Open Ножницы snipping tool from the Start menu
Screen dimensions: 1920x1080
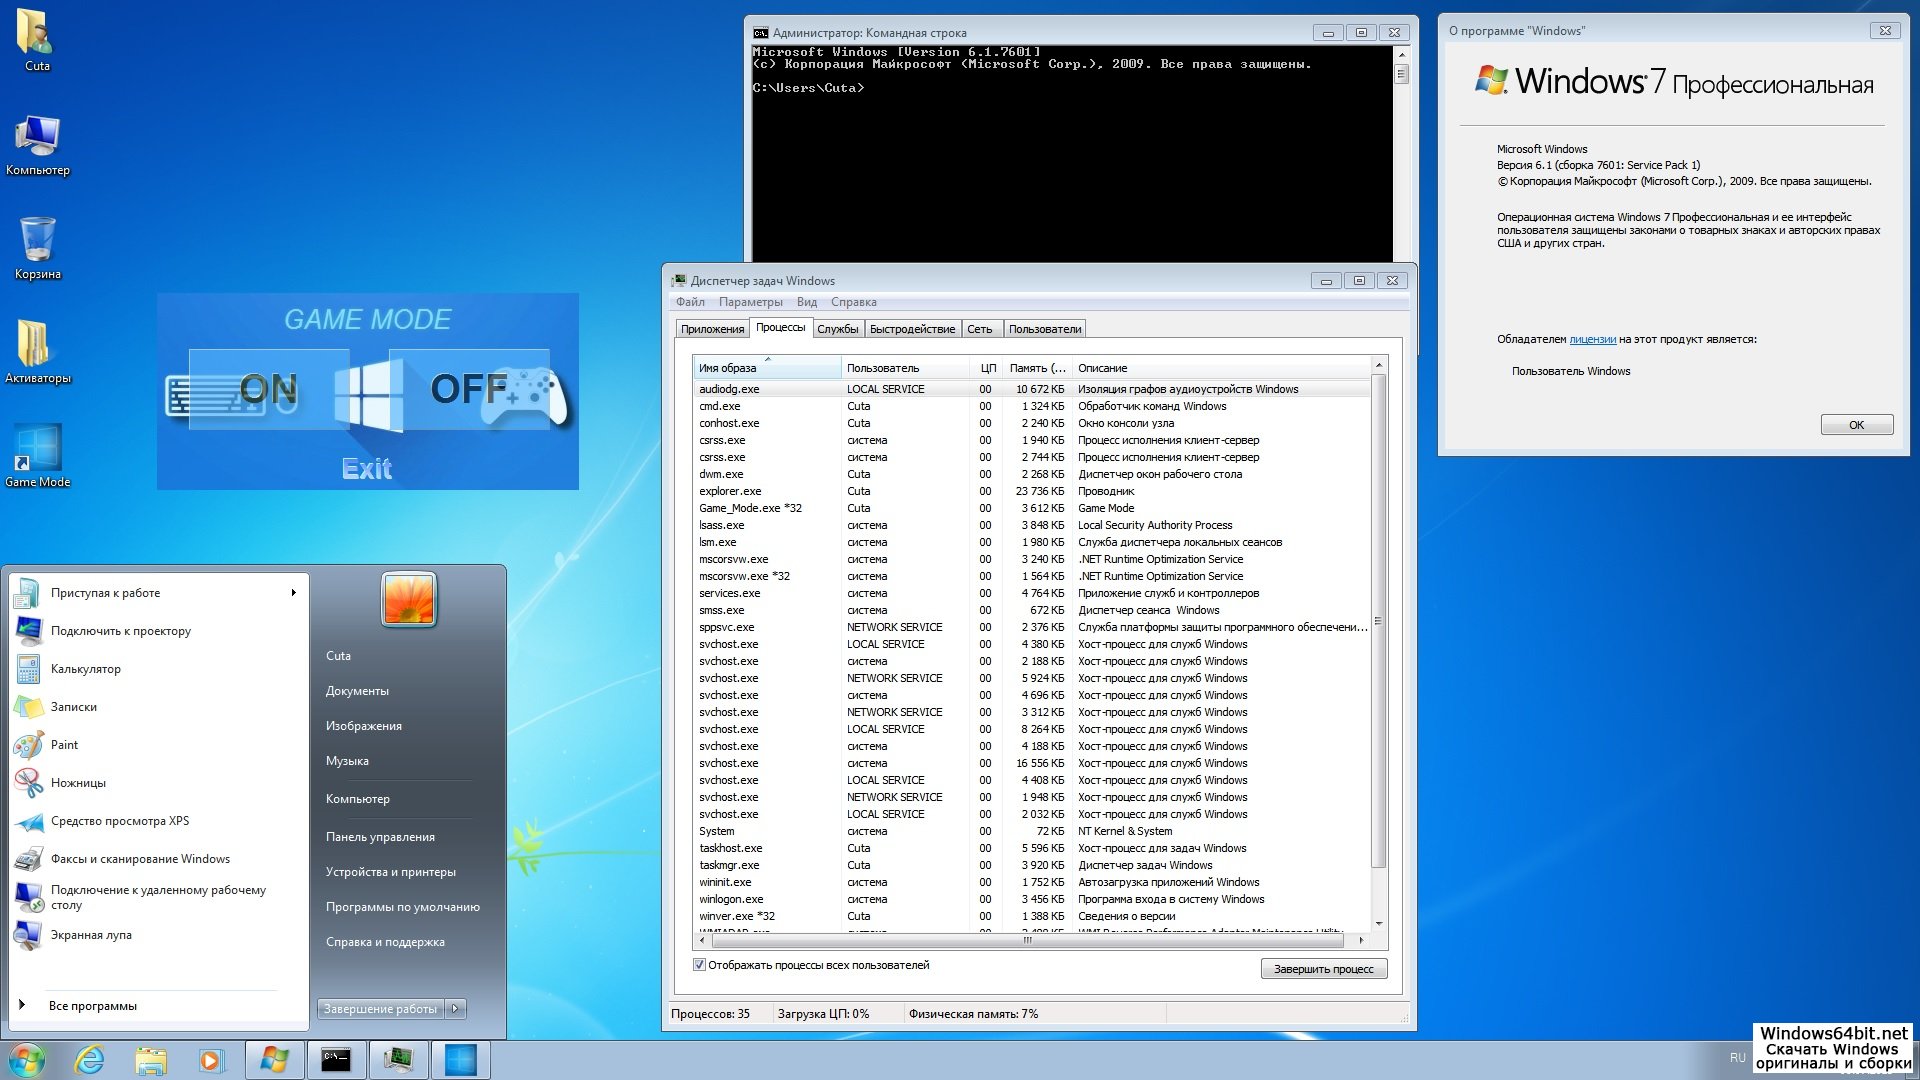(x=28, y=783)
